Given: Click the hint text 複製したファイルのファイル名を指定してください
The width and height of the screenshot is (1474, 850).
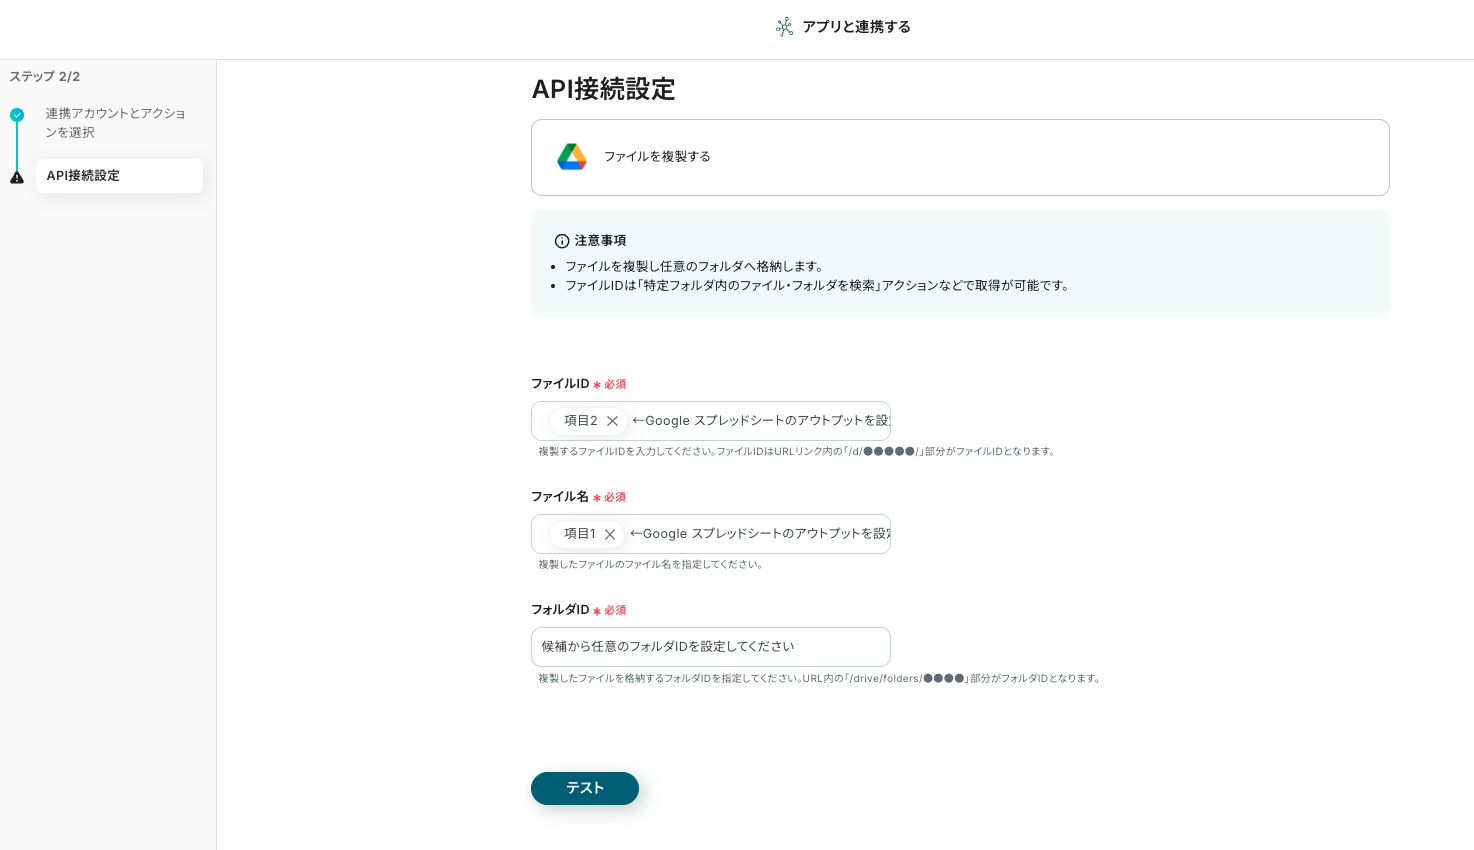Looking at the screenshot, I should click(651, 565).
